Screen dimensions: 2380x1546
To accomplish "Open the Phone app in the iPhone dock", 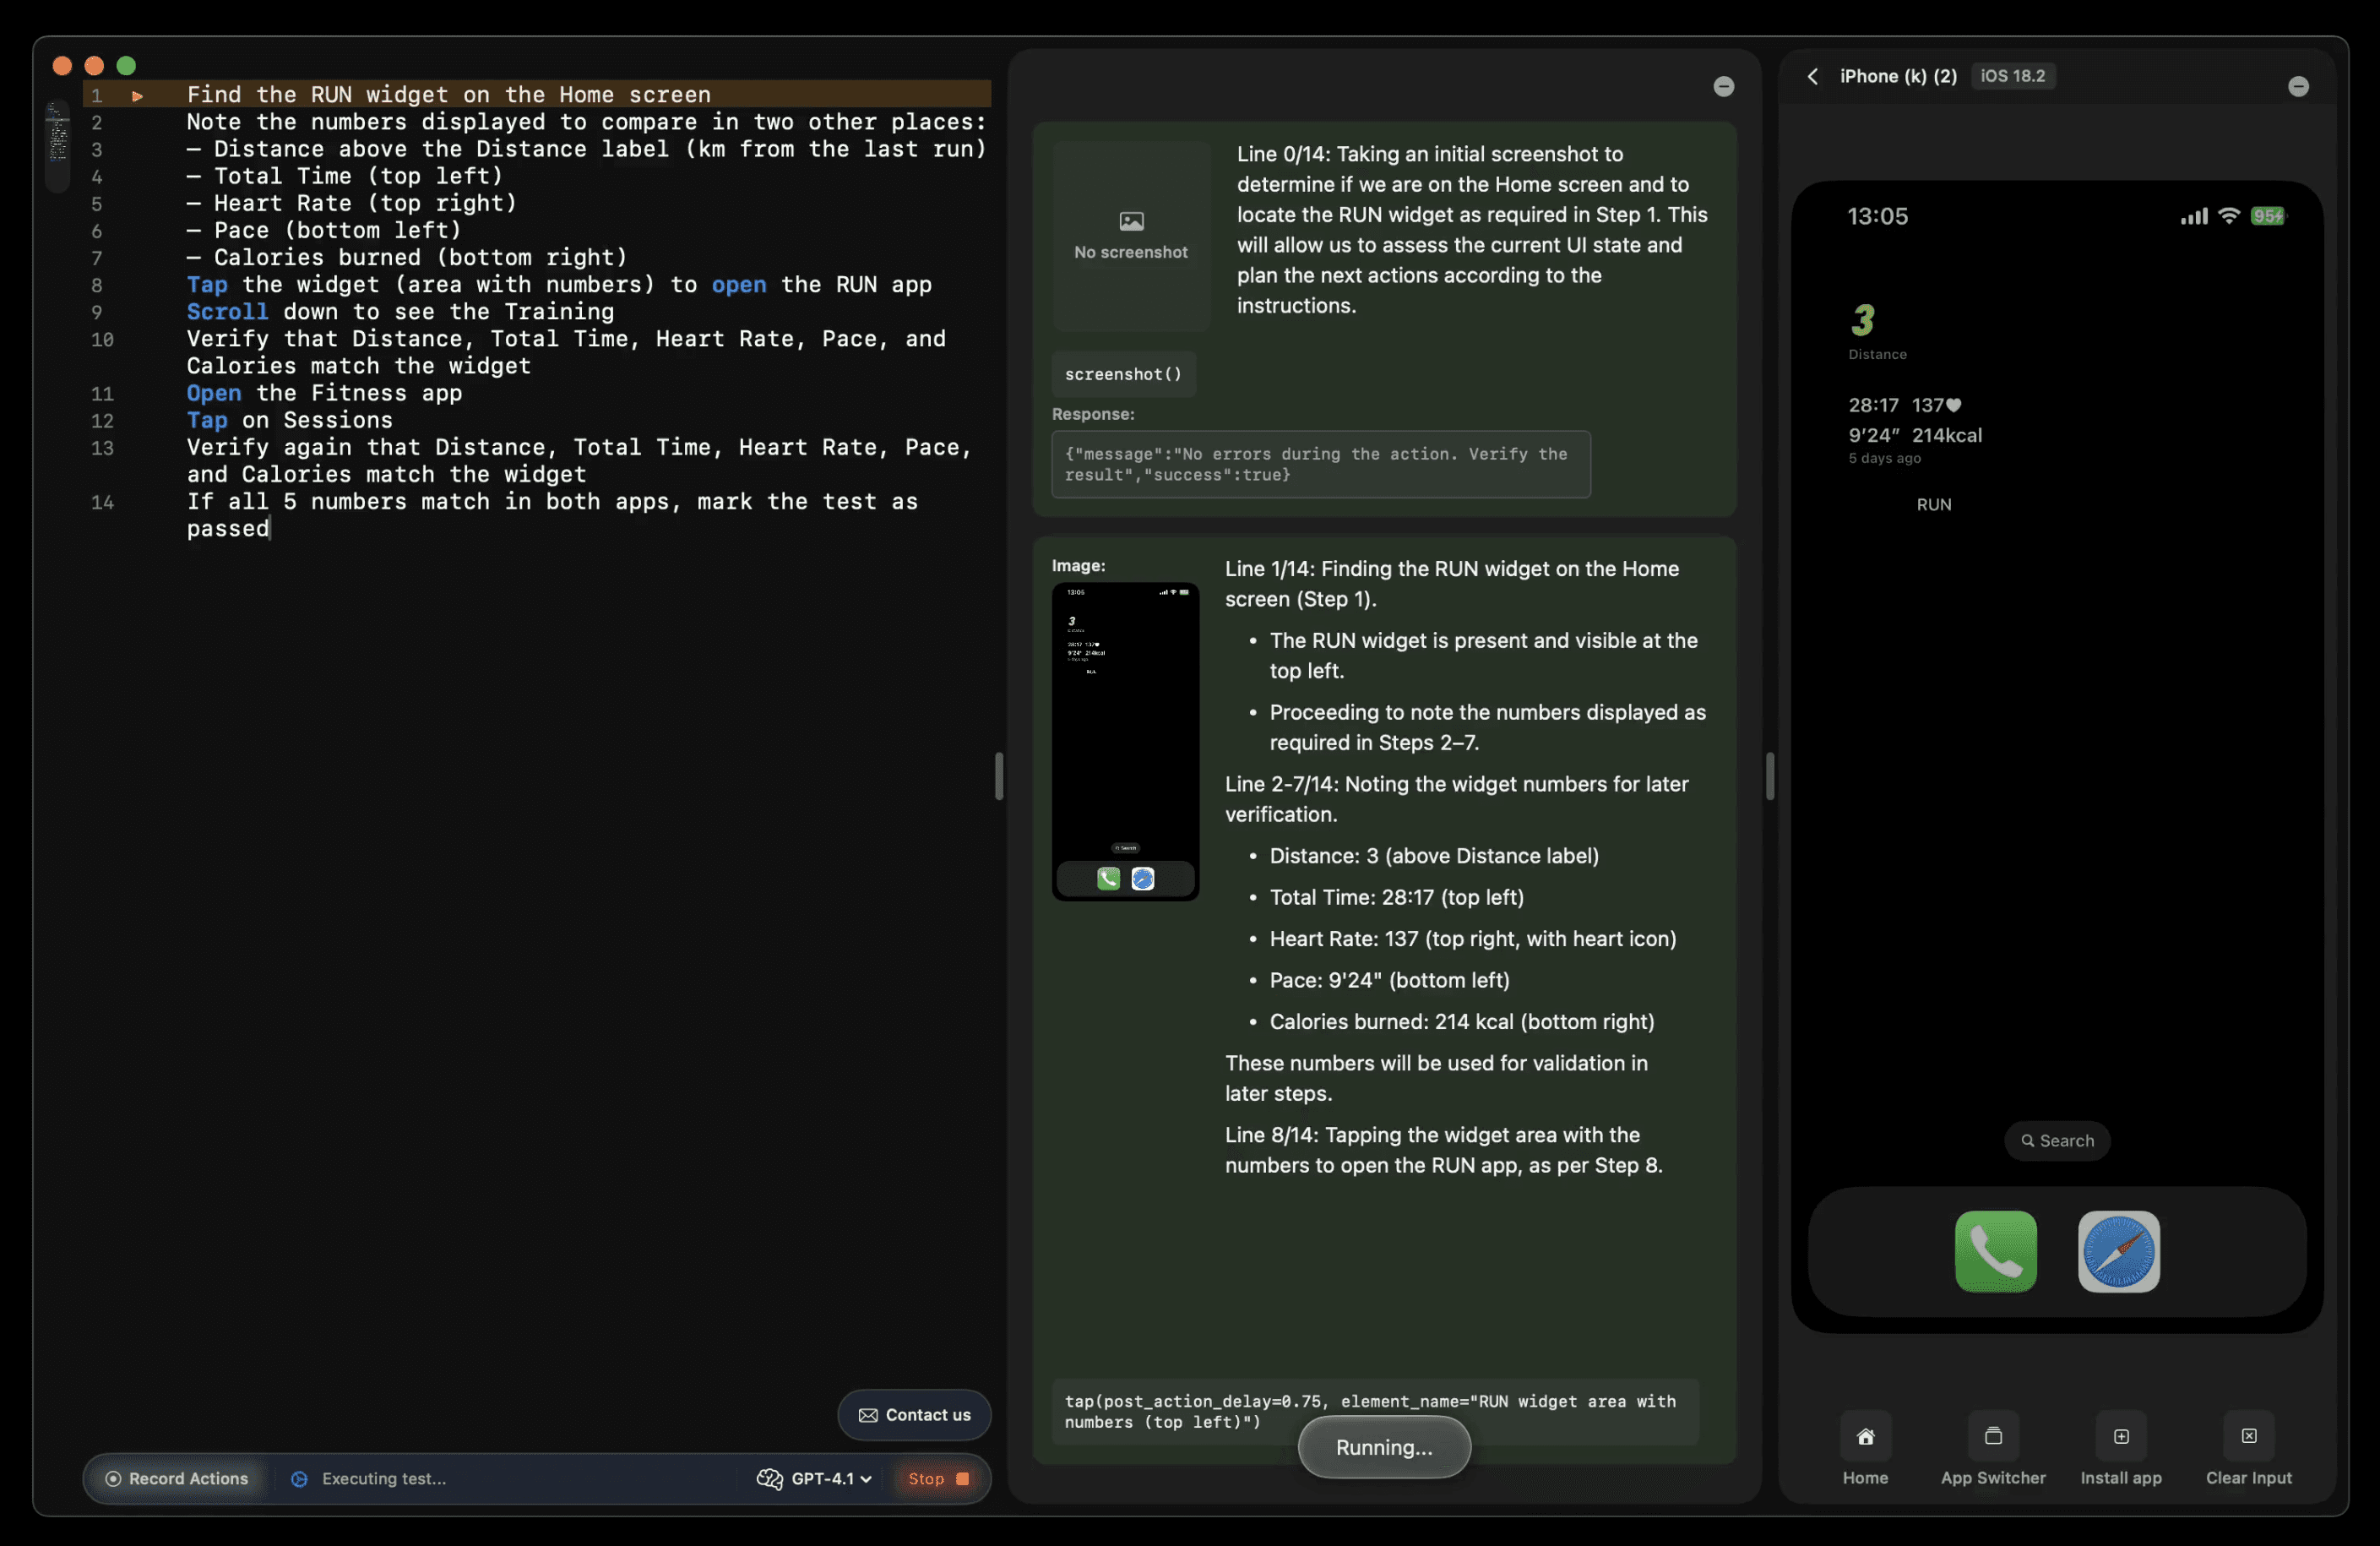I will [x=1995, y=1251].
